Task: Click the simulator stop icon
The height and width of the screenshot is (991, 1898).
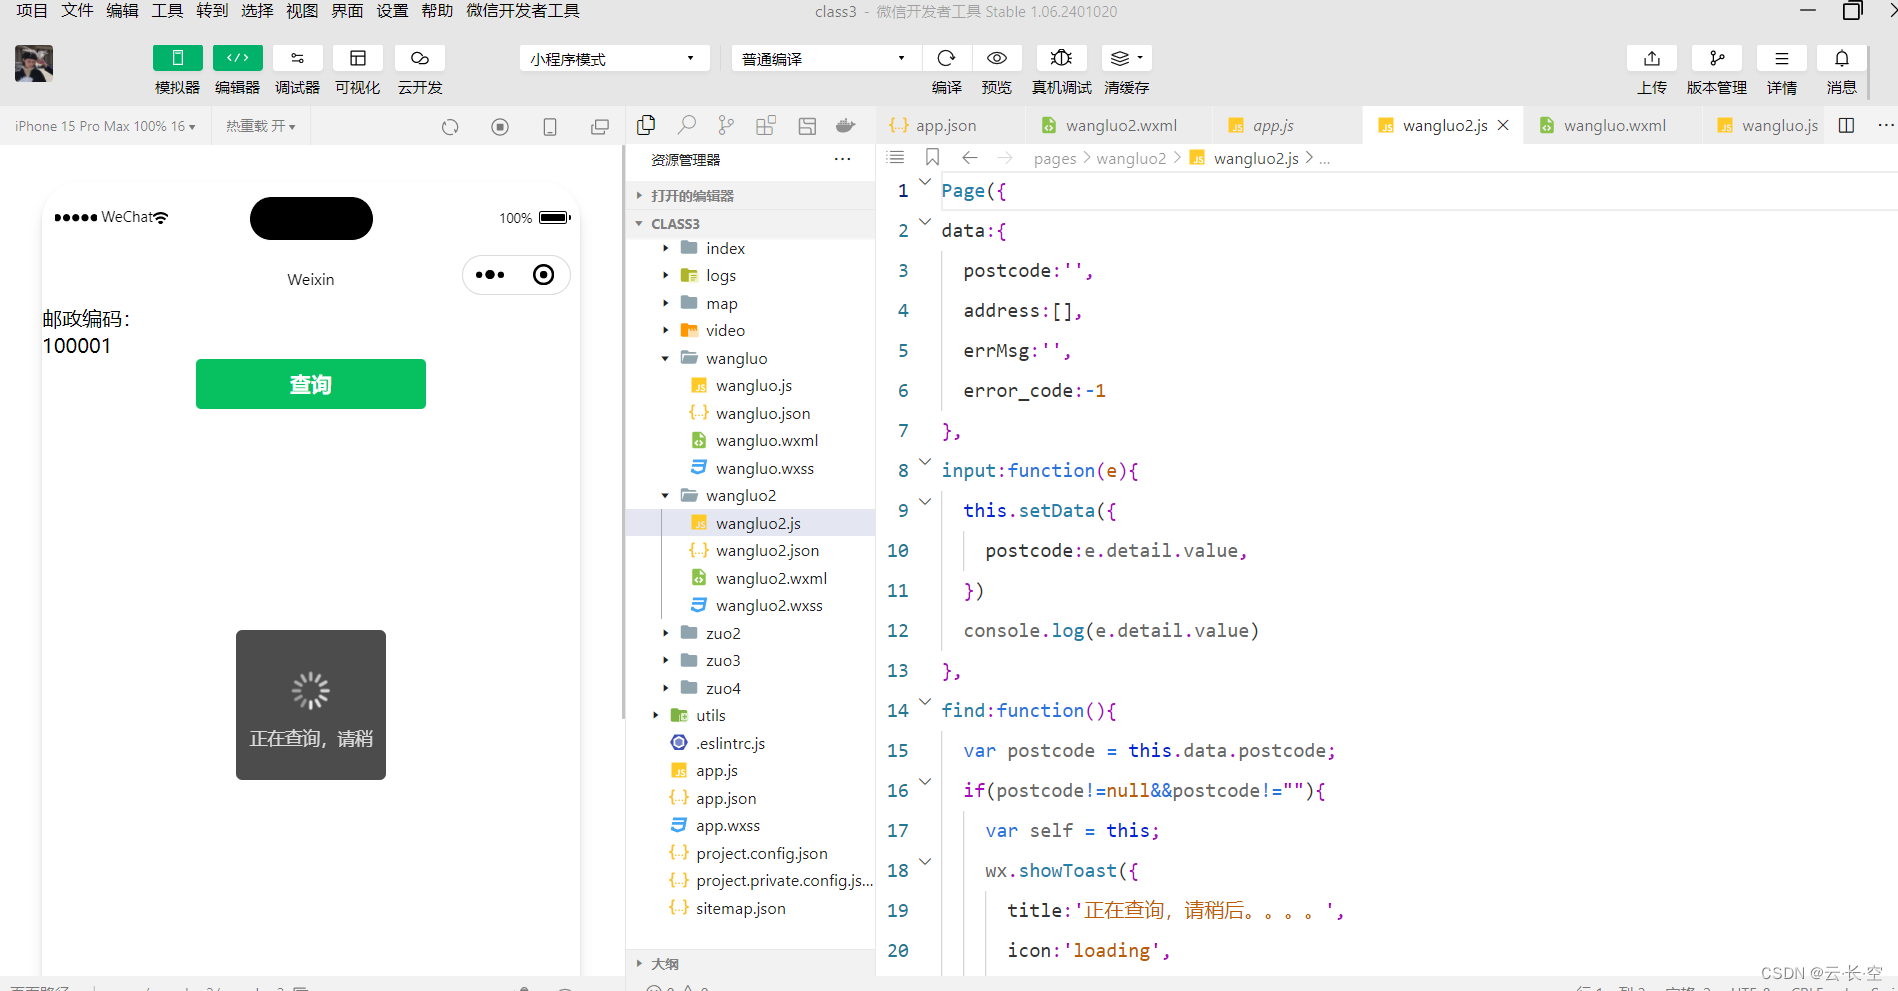Action: coord(500,127)
